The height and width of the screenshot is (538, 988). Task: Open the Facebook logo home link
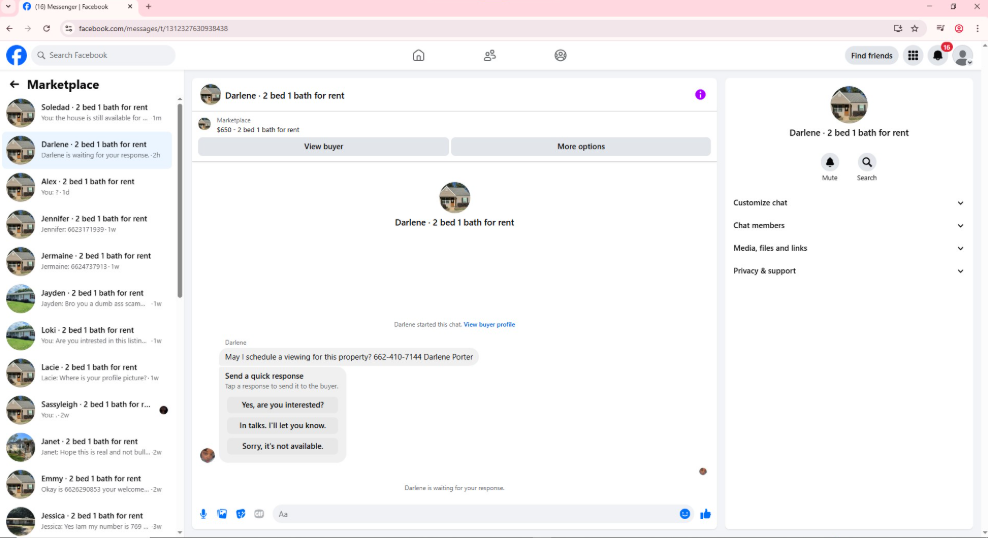tap(16, 55)
